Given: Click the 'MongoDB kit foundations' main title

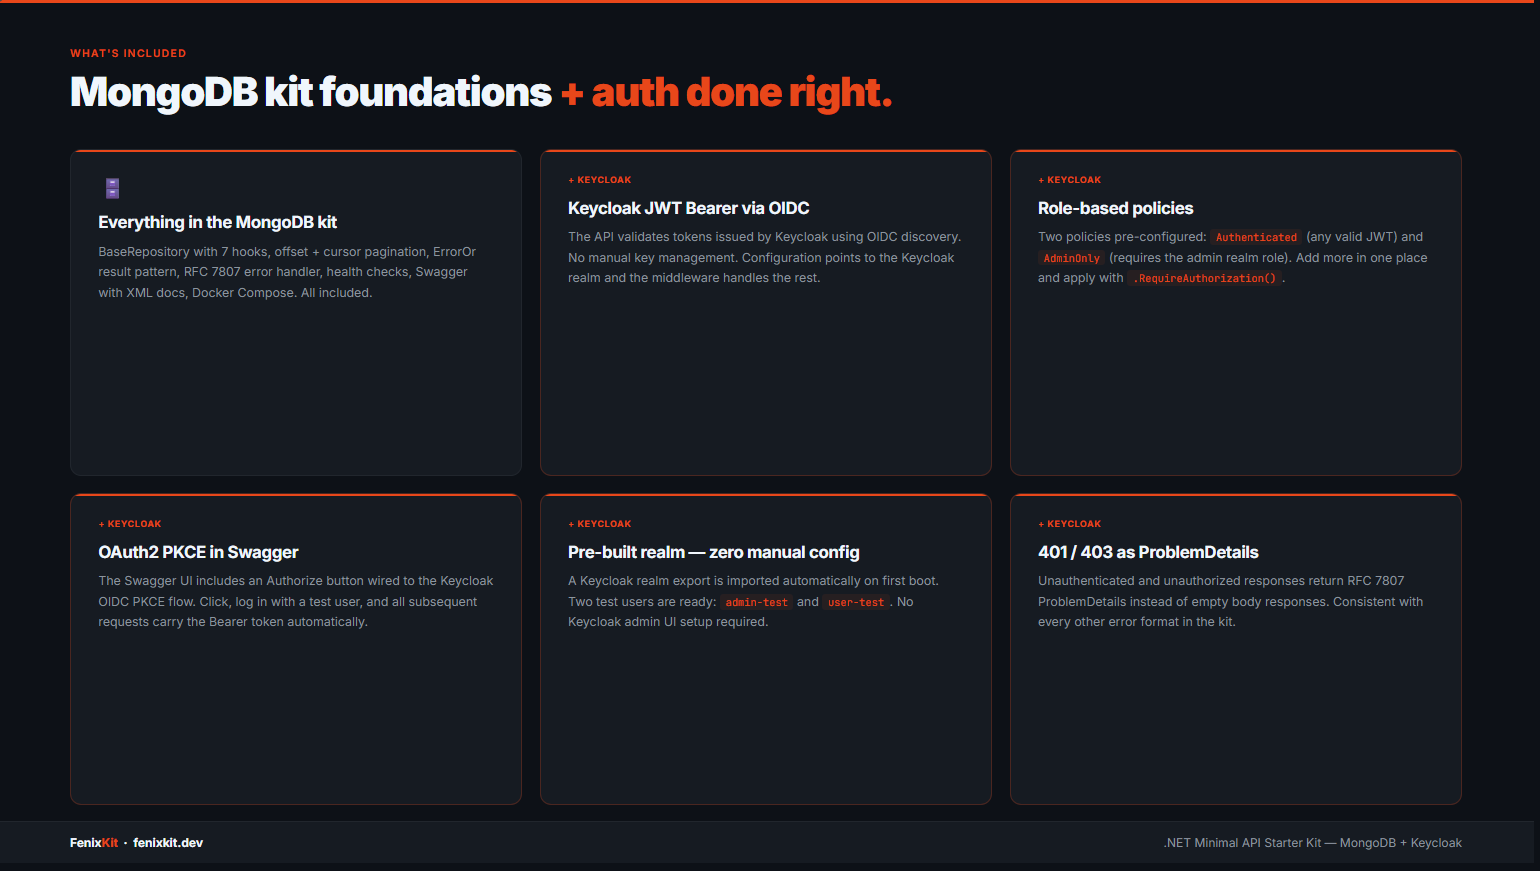Looking at the screenshot, I should pos(311,92).
